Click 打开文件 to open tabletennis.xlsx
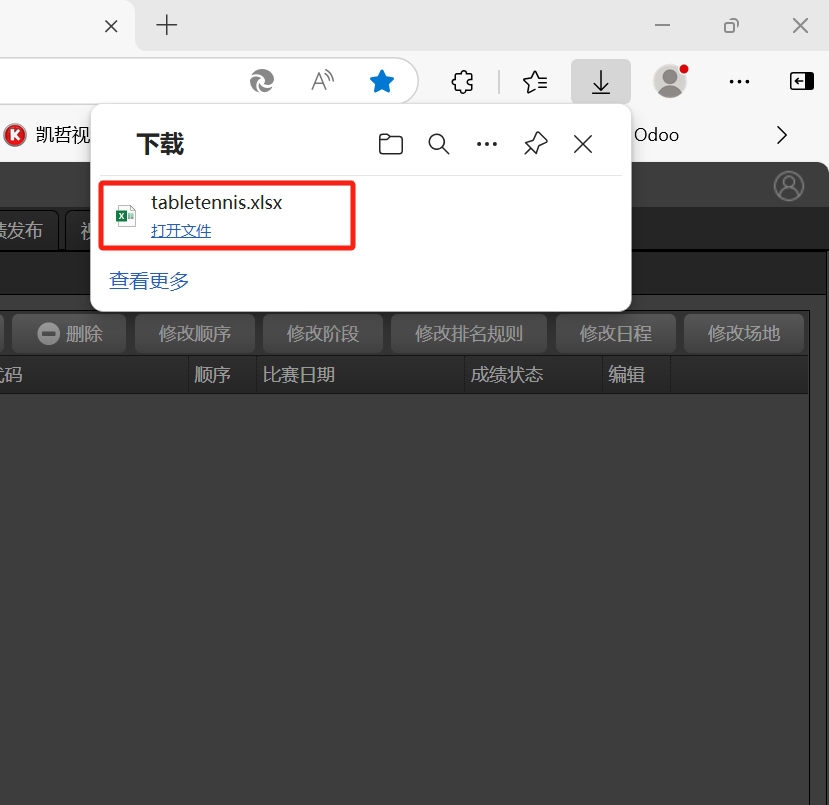 click(x=181, y=231)
